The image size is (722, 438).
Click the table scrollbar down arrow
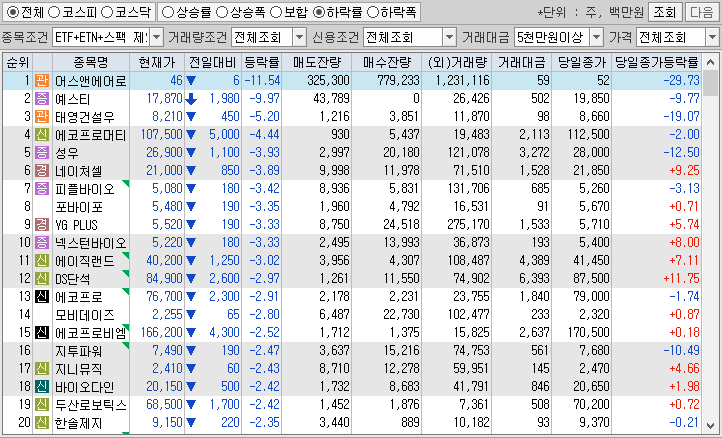point(710,426)
